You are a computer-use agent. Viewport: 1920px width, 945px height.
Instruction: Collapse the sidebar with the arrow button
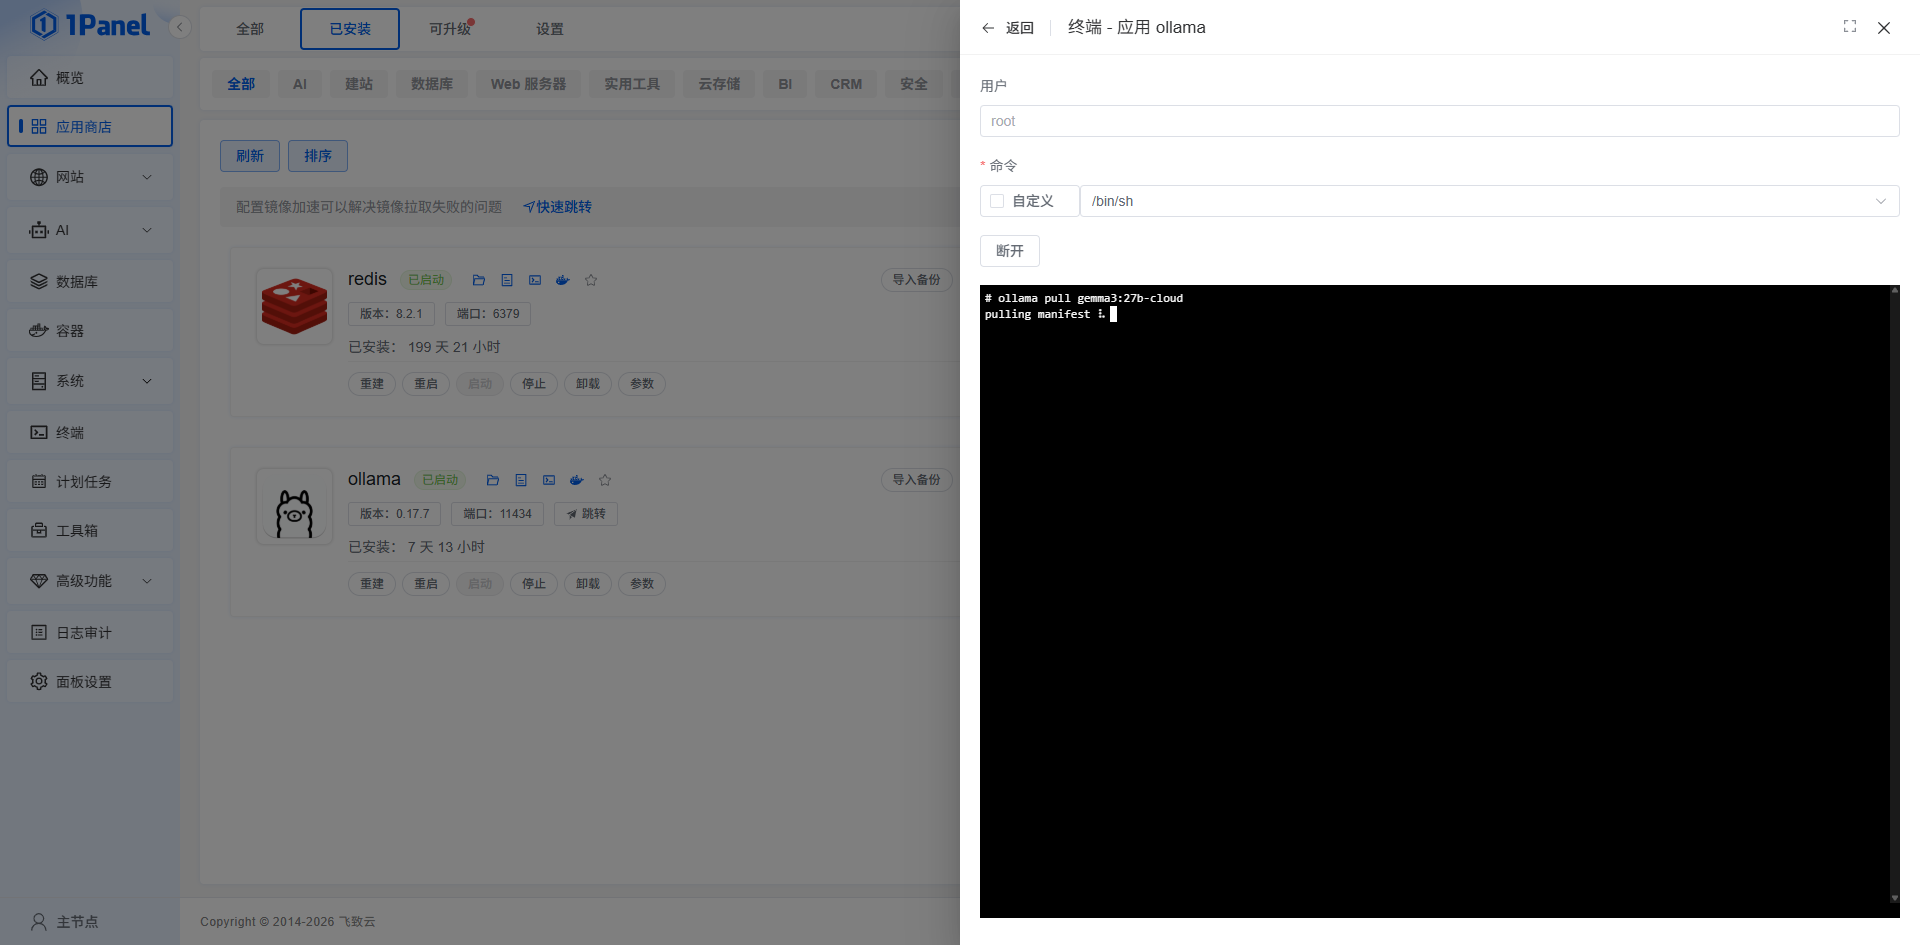coord(180,27)
